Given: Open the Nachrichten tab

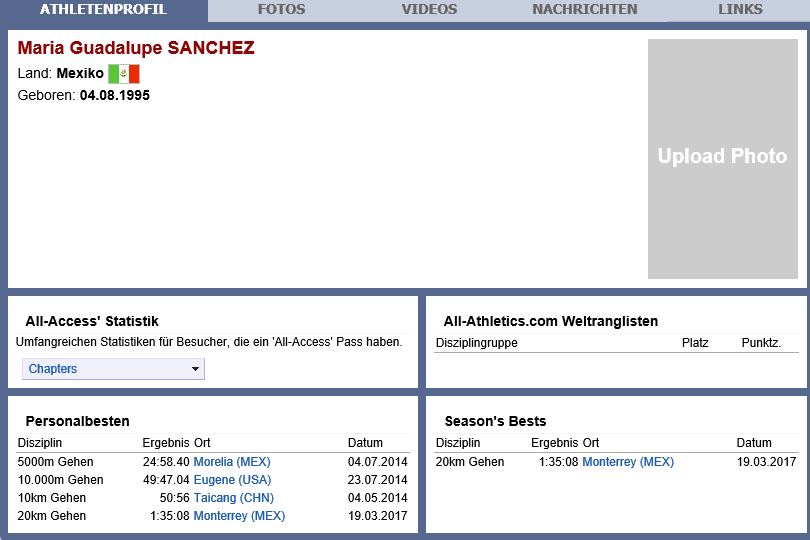Looking at the screenshot, I should coord(585,9).
